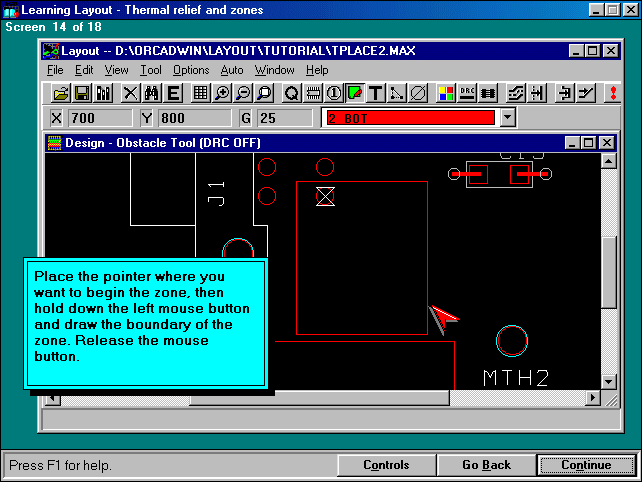Select the Text tool
Image resolution: width=642 pixels, height=482 pixels.
click(376, 93)
